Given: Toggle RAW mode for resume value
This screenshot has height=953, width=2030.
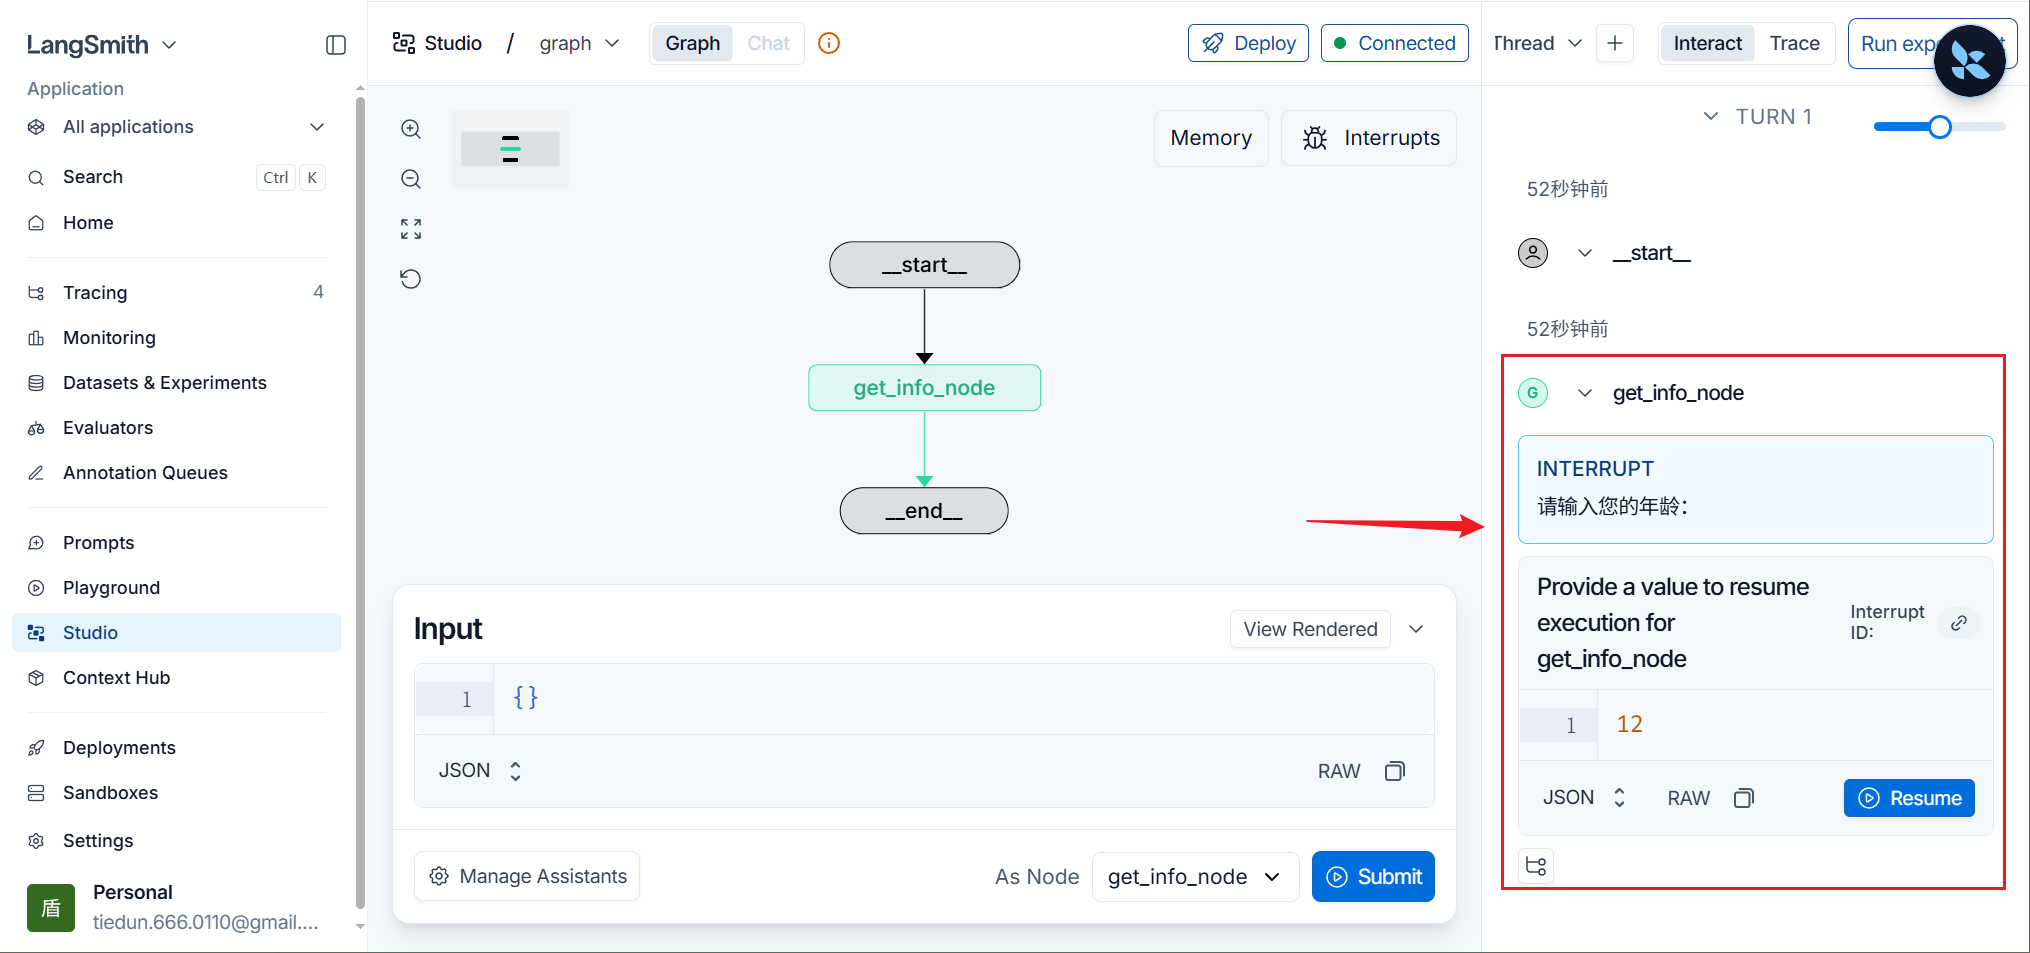Looking at the screenshot, I should (x=1688, y=798).
